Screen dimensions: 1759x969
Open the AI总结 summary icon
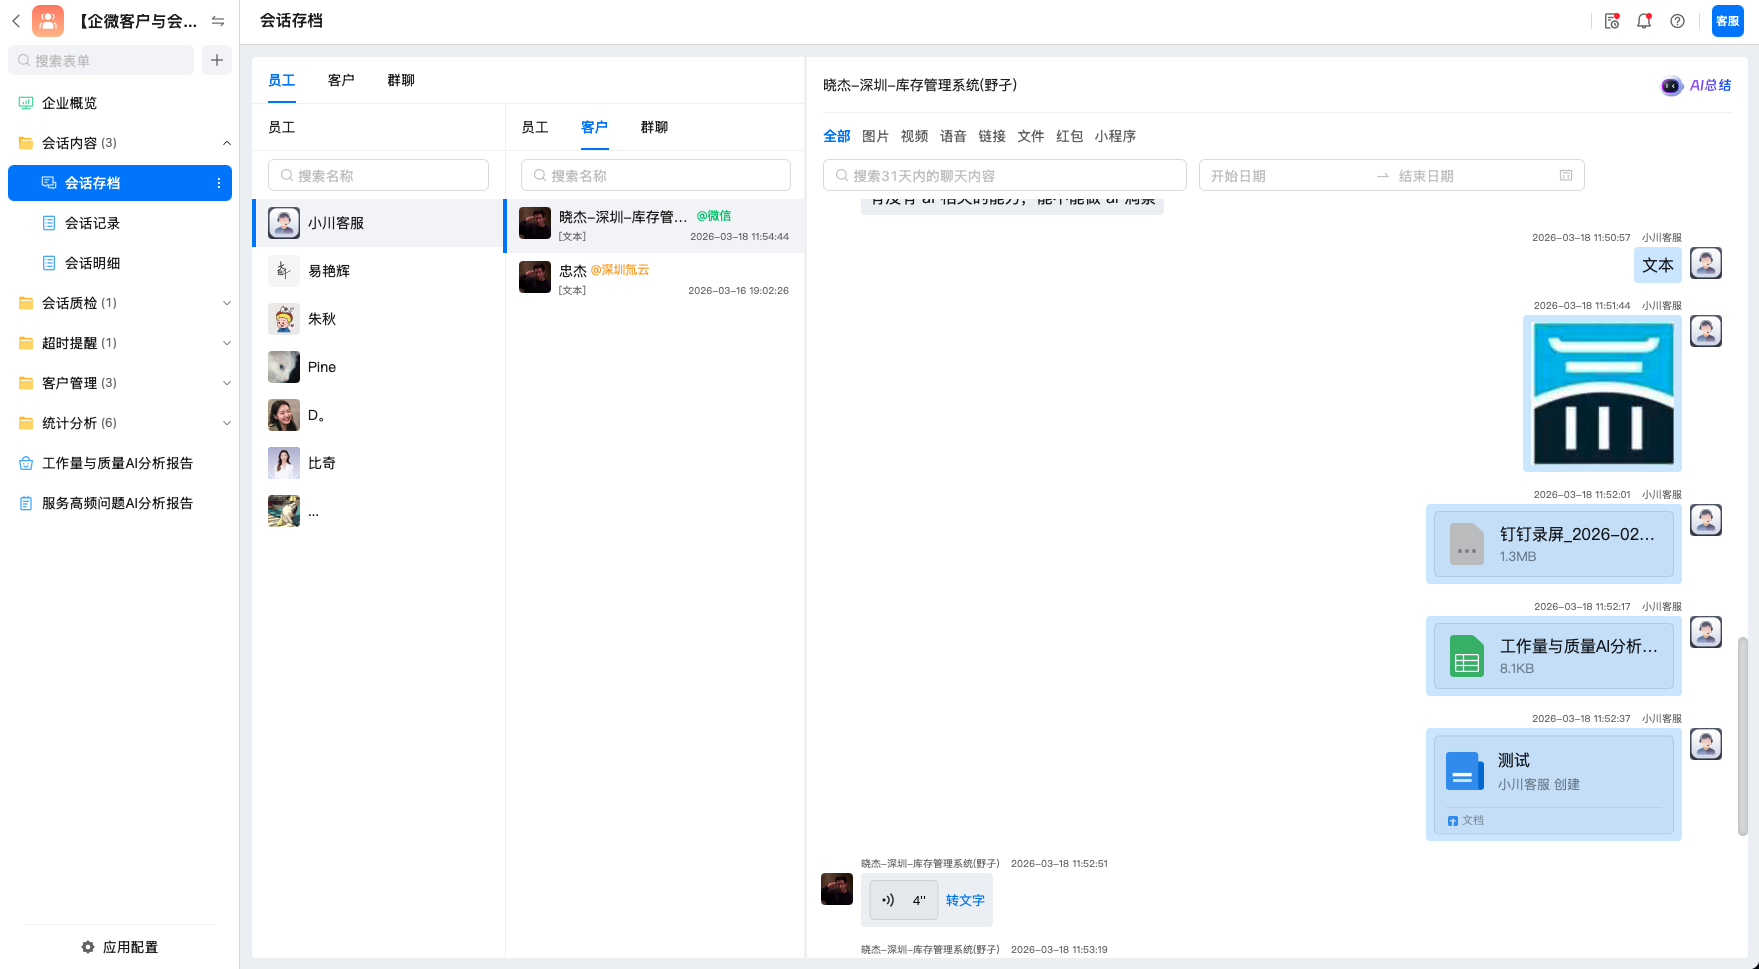1696,86
